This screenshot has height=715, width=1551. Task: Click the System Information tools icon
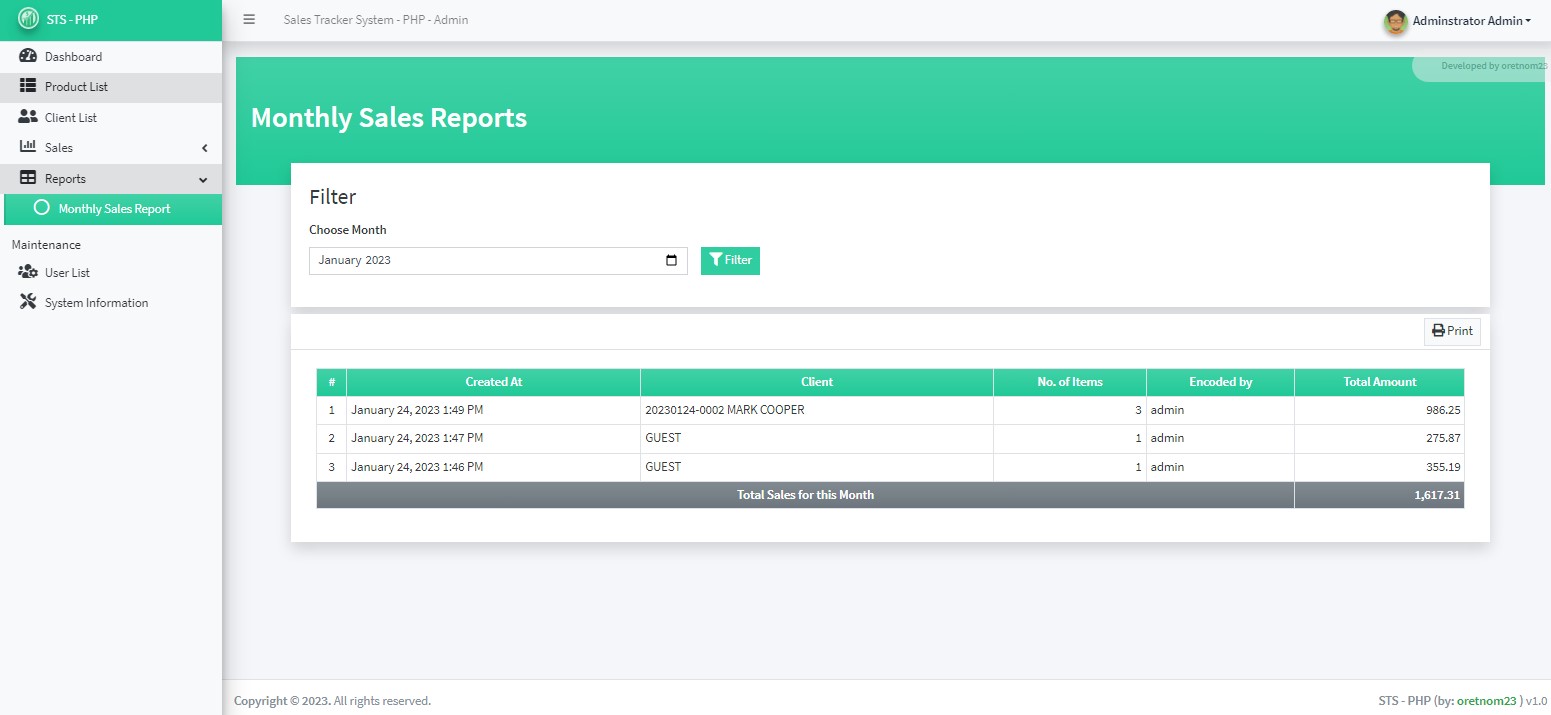[x=28, y=302]
